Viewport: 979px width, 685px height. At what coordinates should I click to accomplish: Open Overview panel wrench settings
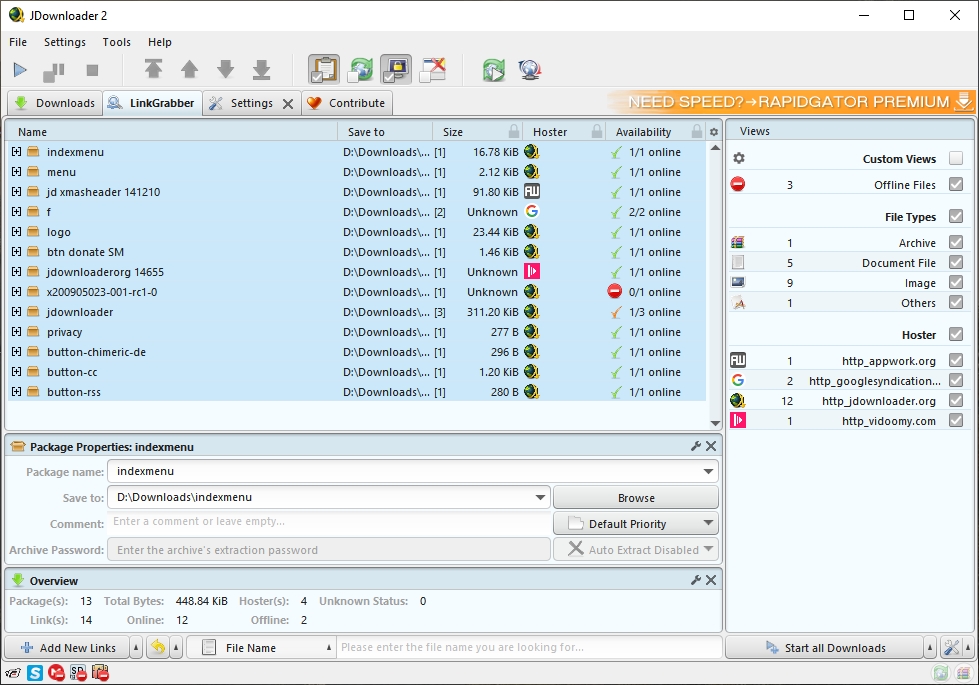(696, 580)
